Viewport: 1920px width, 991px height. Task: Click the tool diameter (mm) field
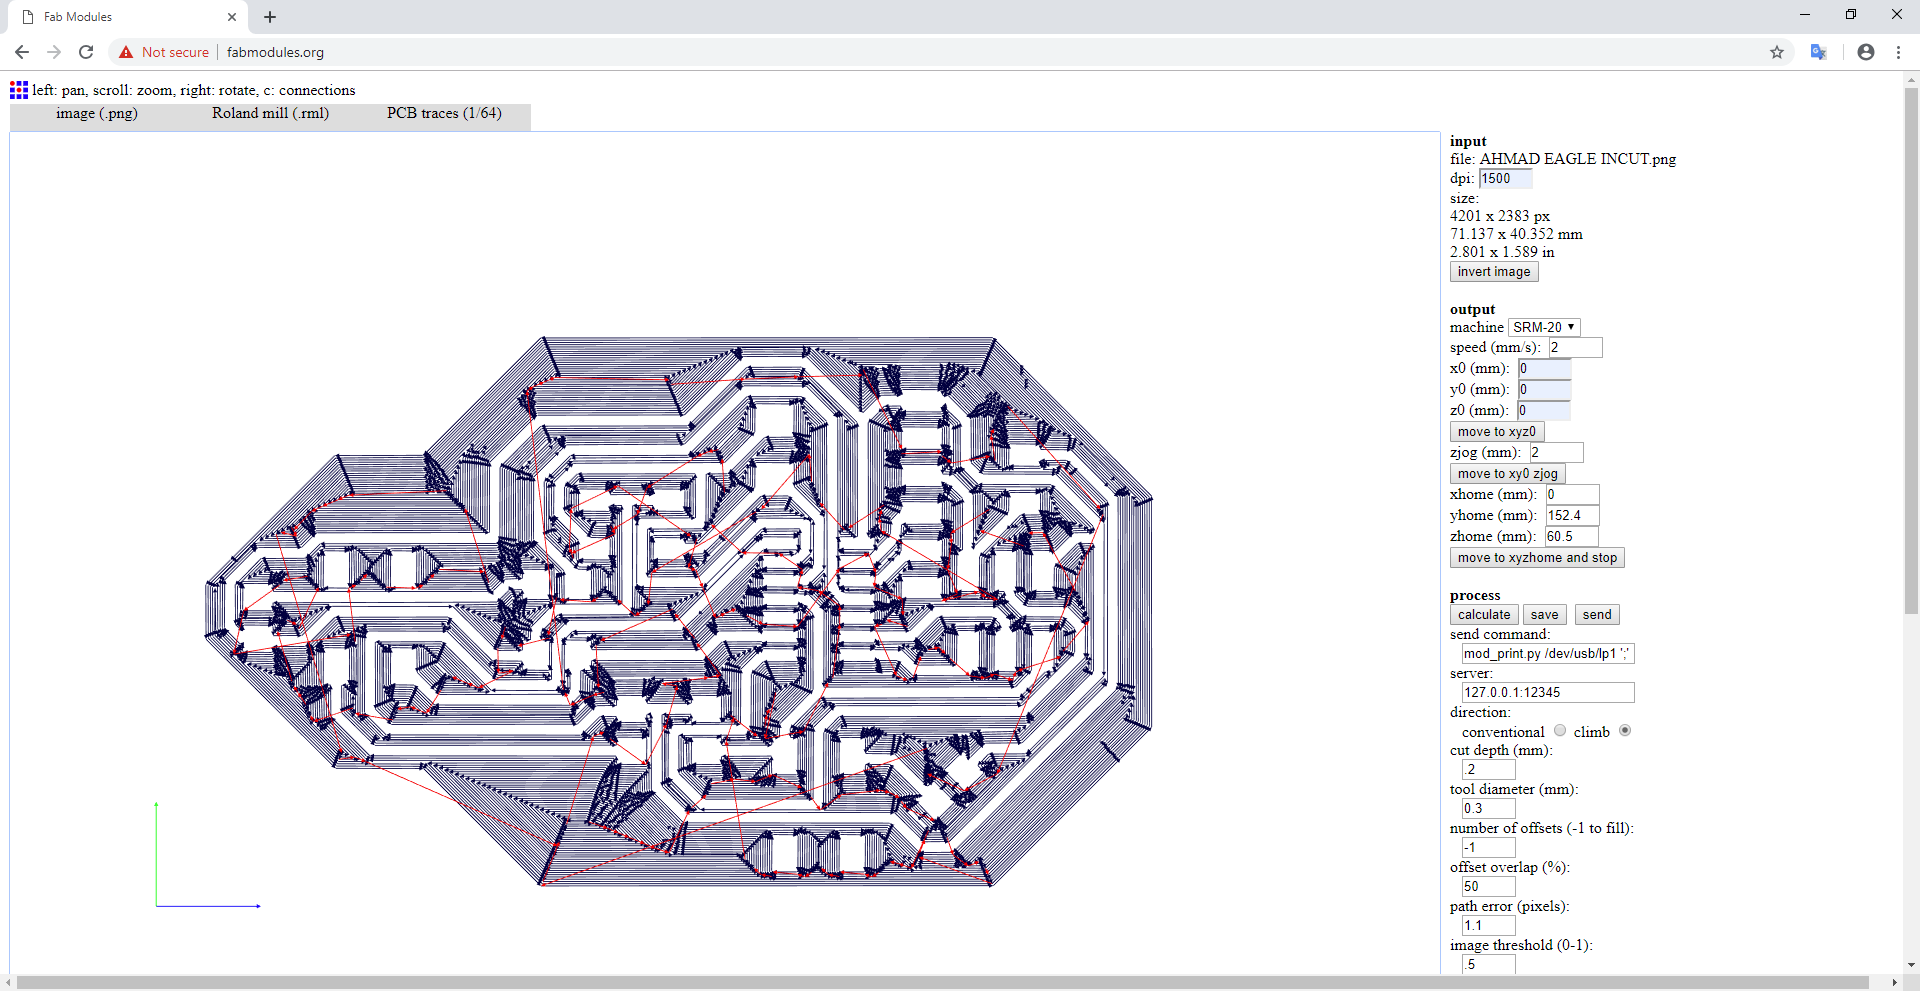point(1488,809)
